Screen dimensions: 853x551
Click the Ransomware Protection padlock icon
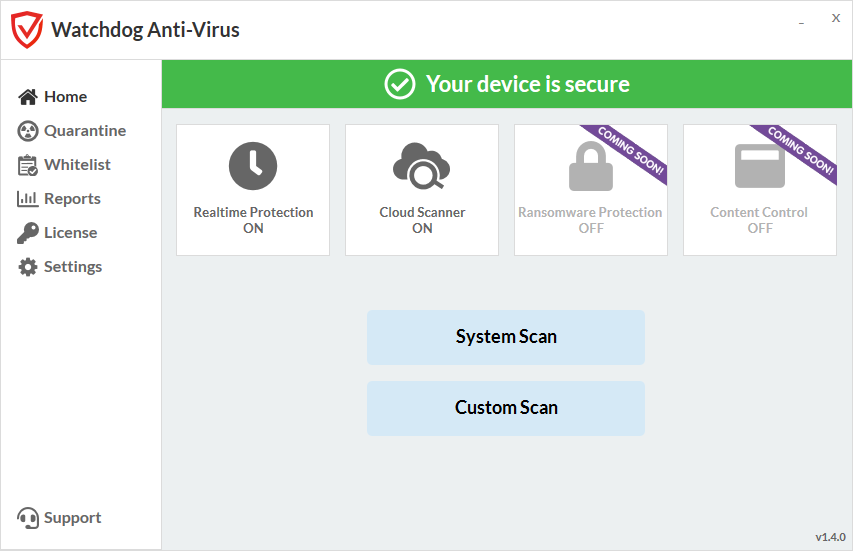pos(591,166)
